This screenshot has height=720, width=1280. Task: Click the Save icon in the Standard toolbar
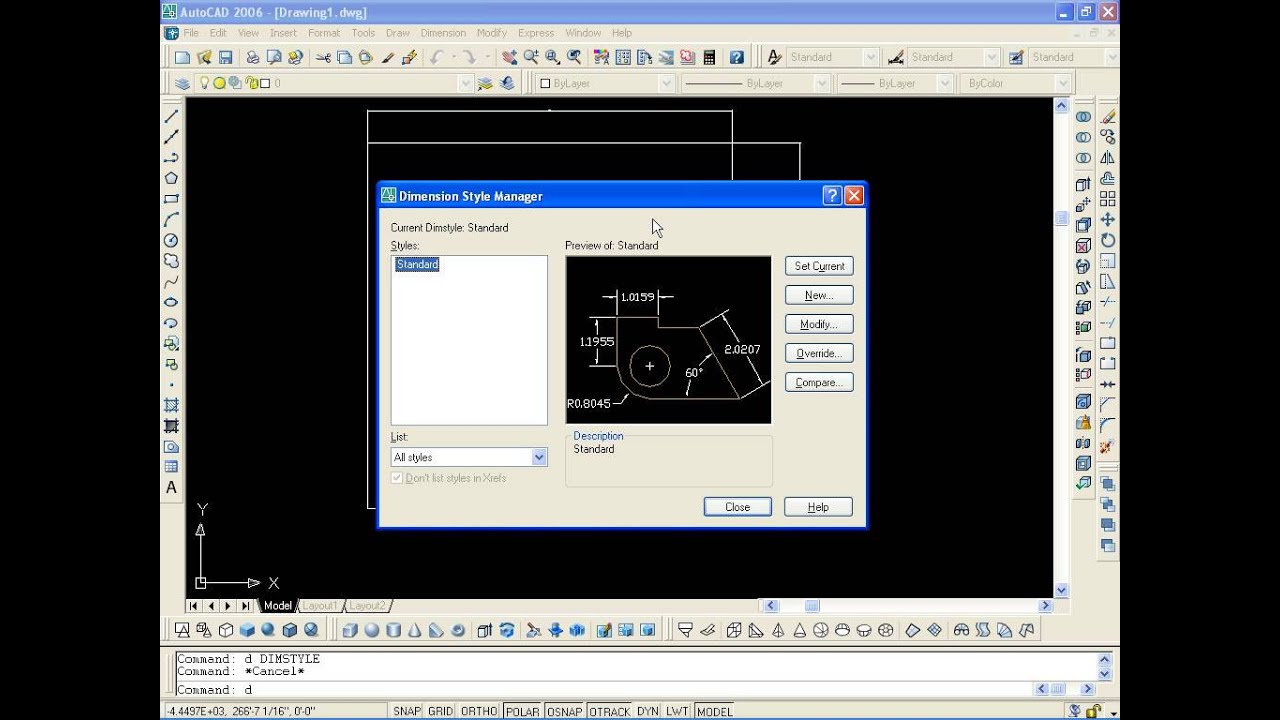click(x=225, y=57)
